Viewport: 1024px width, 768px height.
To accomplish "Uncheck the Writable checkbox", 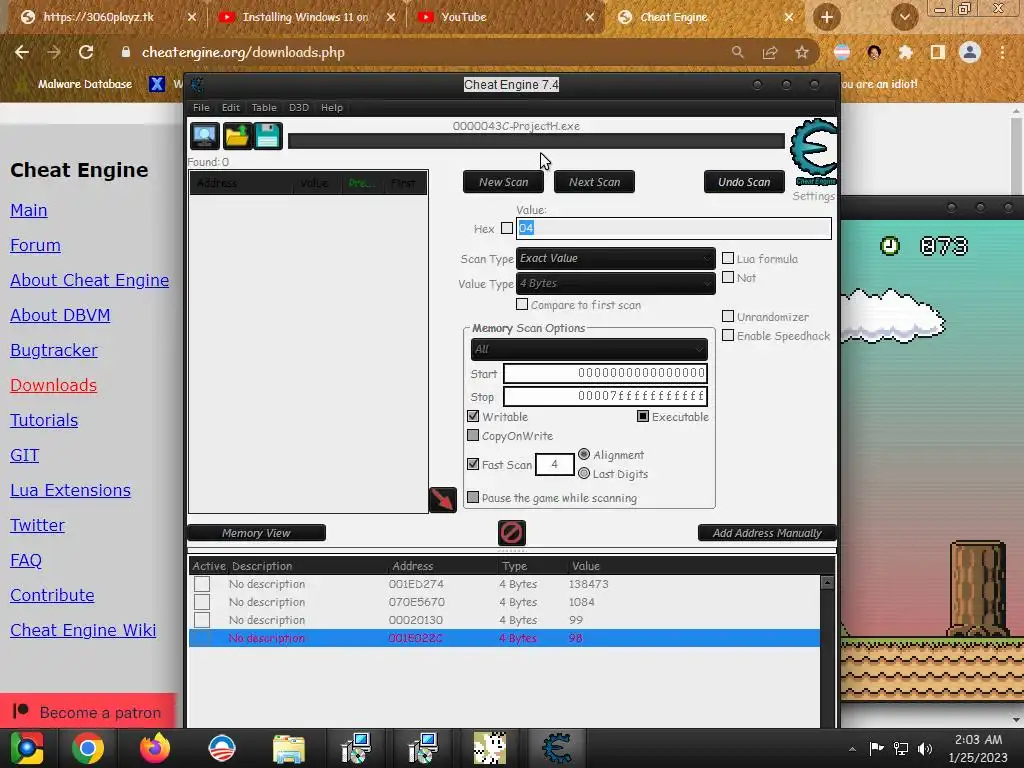I will click(x=473, y=416).
